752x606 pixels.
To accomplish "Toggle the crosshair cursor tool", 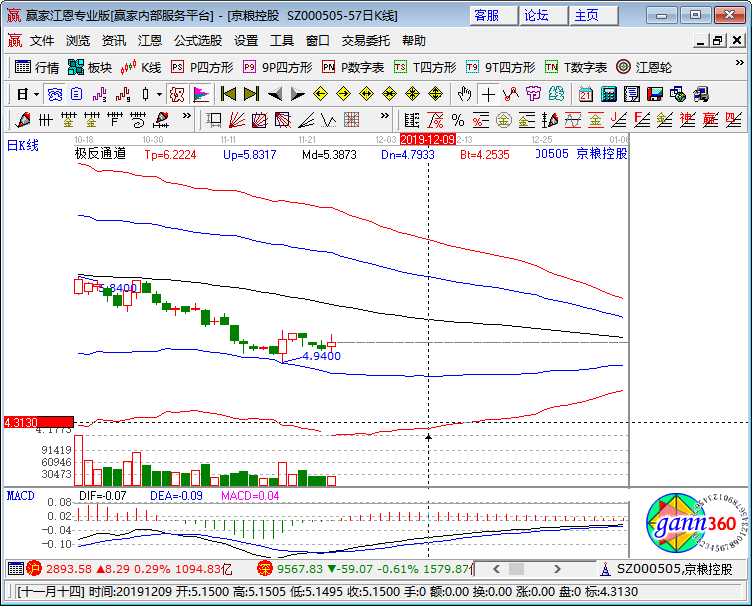I will tap(488, 94).
